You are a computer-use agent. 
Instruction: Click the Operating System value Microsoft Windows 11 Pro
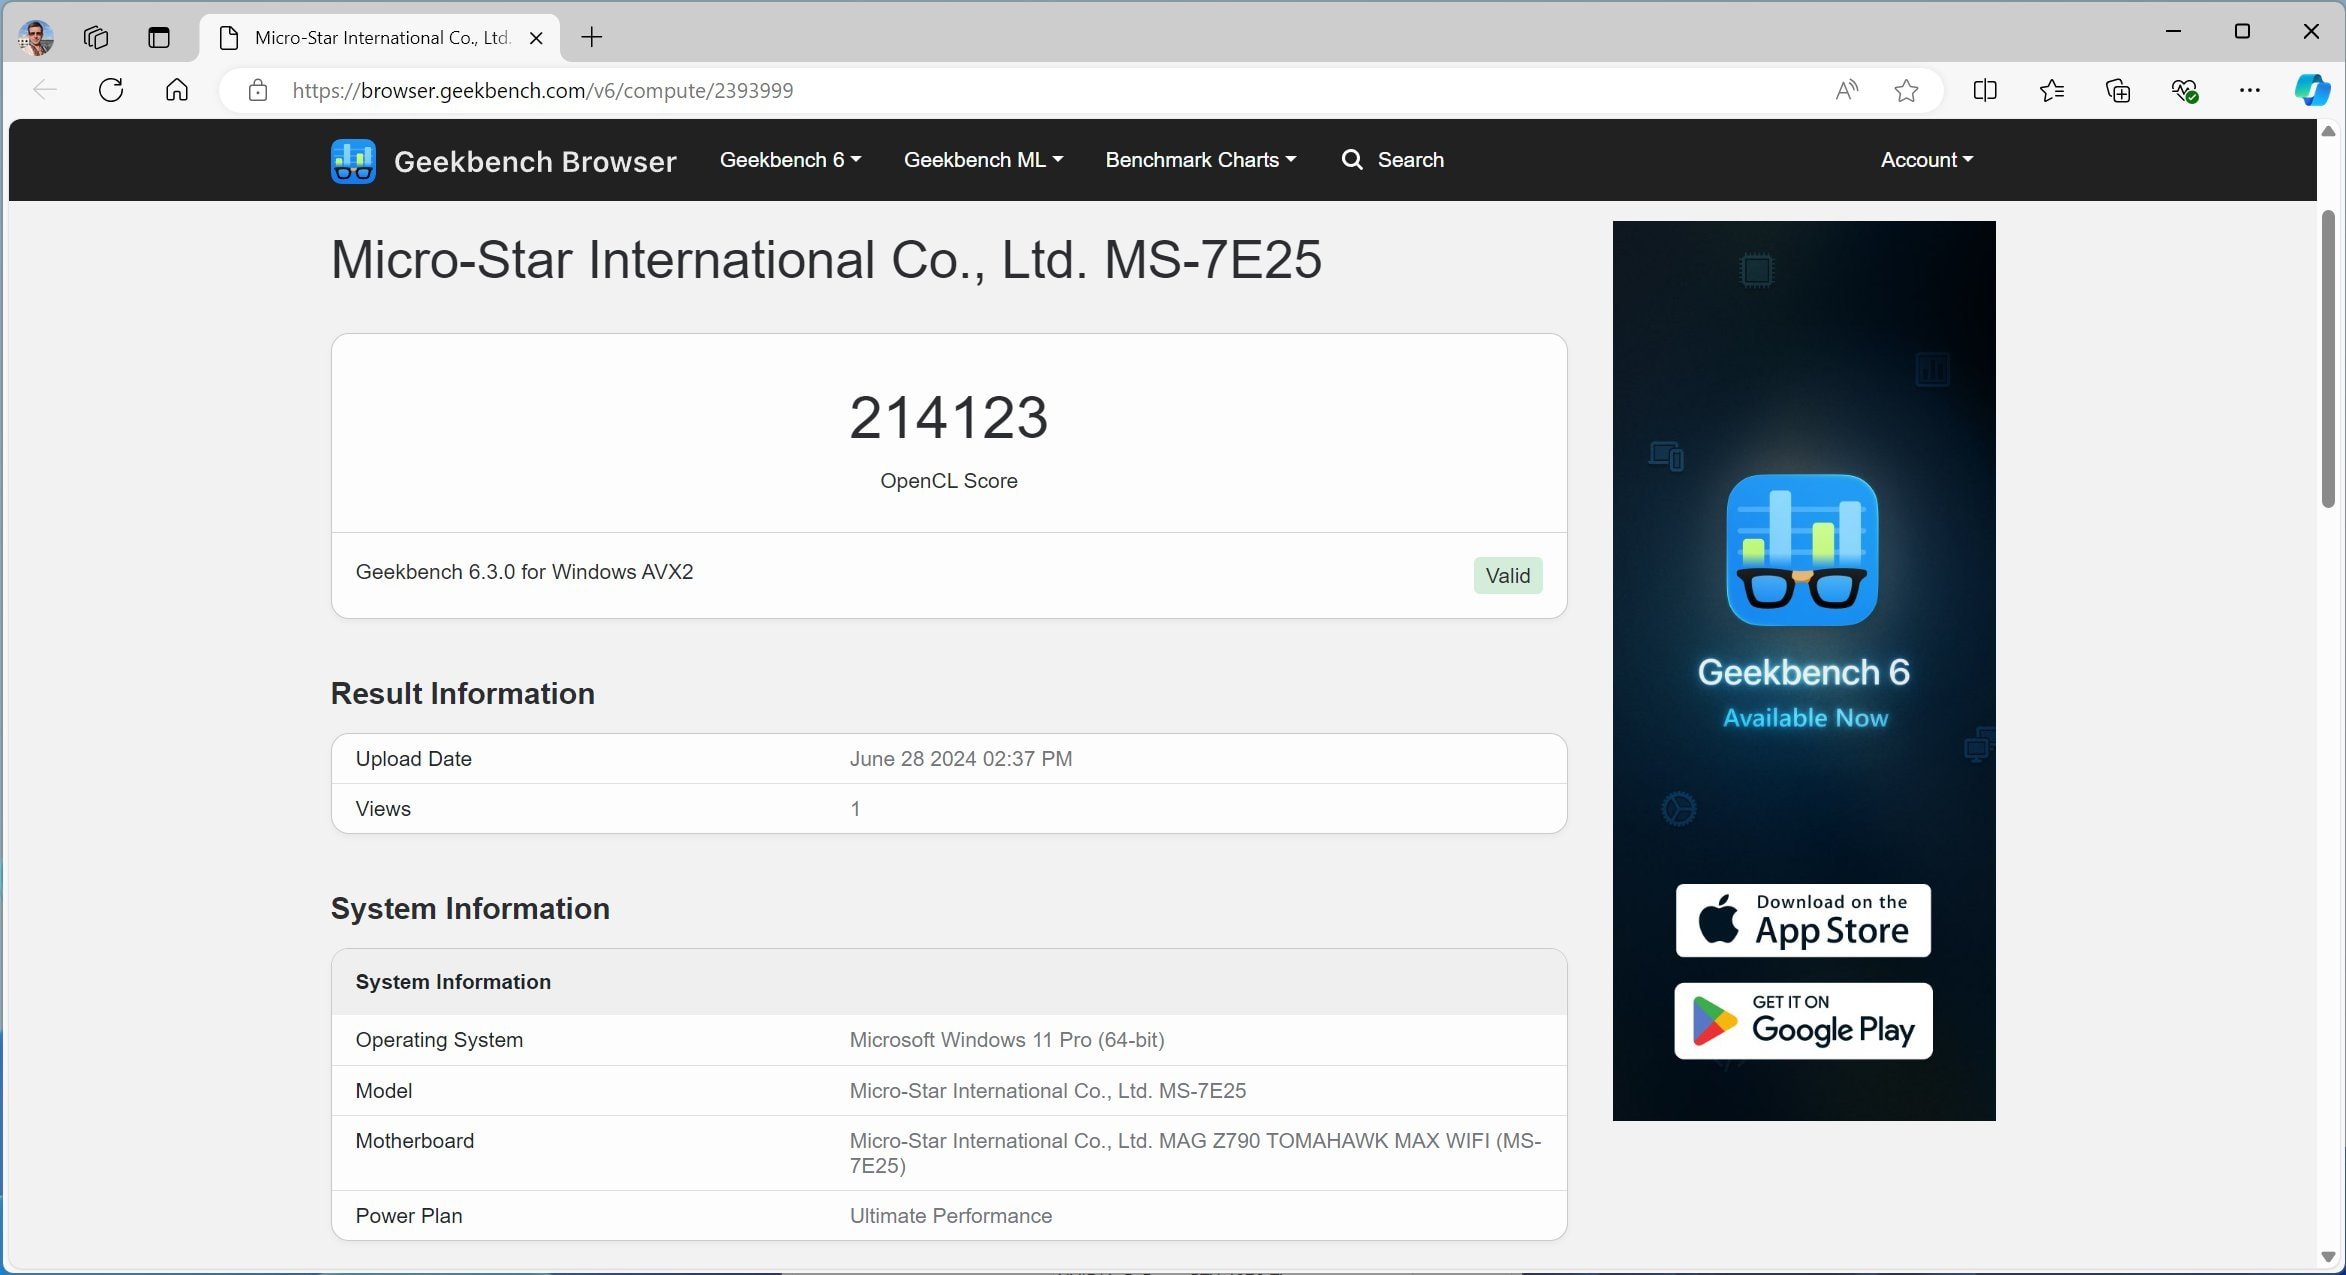click(x=1006, y=1040)
